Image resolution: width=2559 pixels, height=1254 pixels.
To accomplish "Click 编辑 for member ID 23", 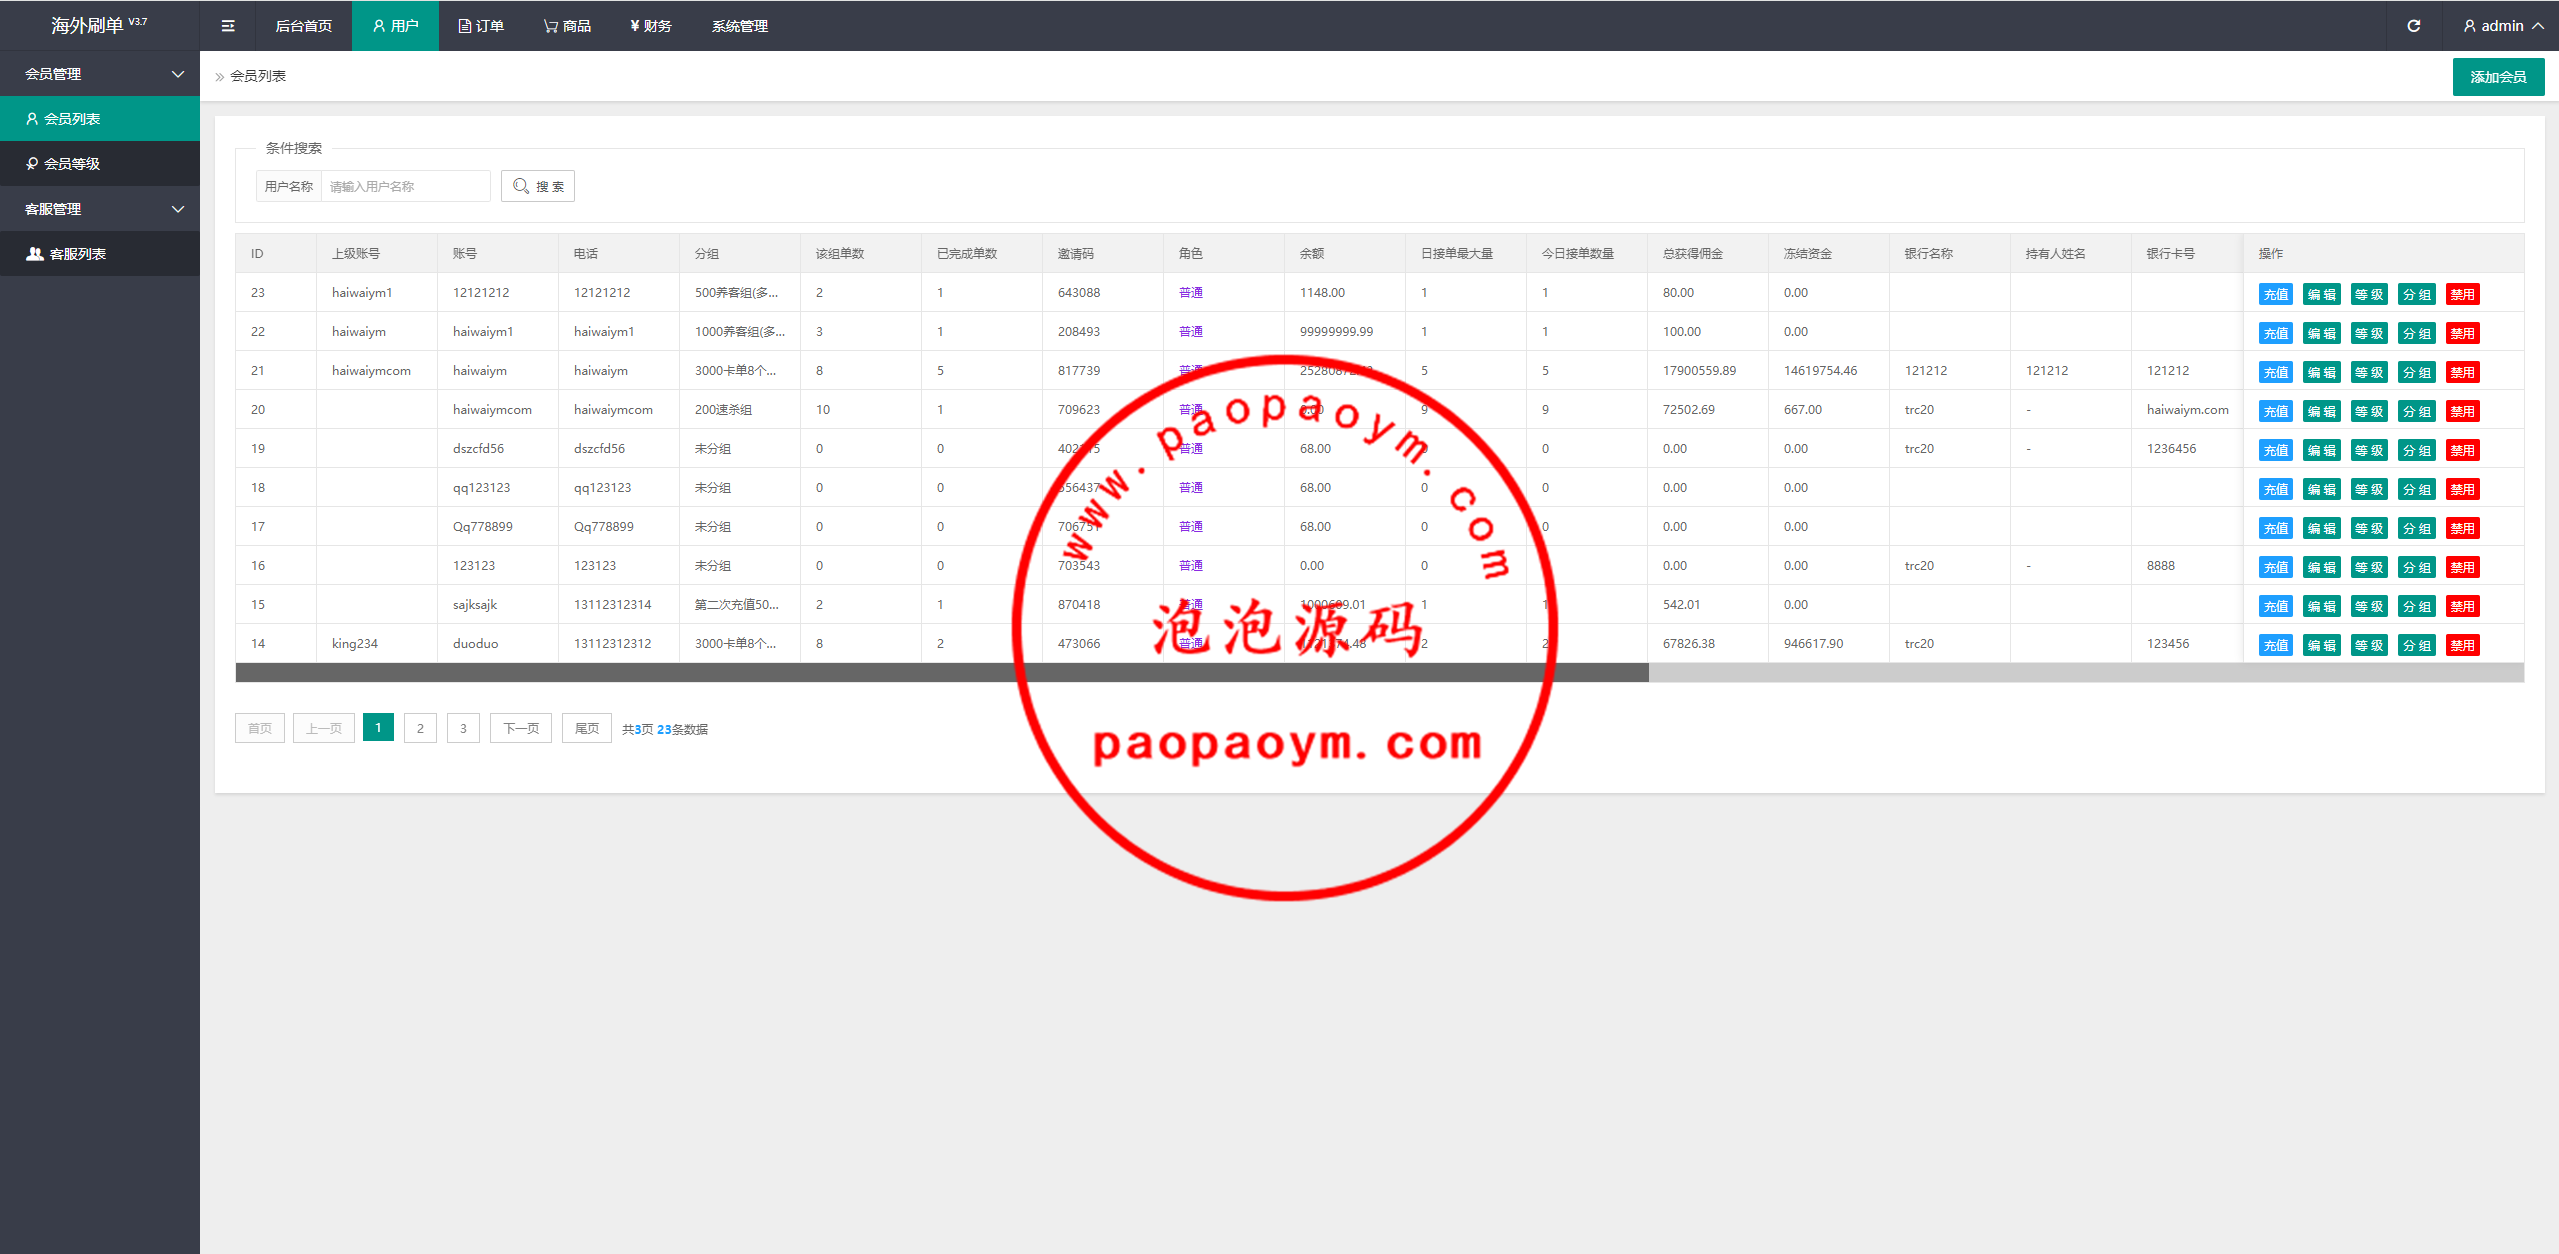I will 2322,294.
